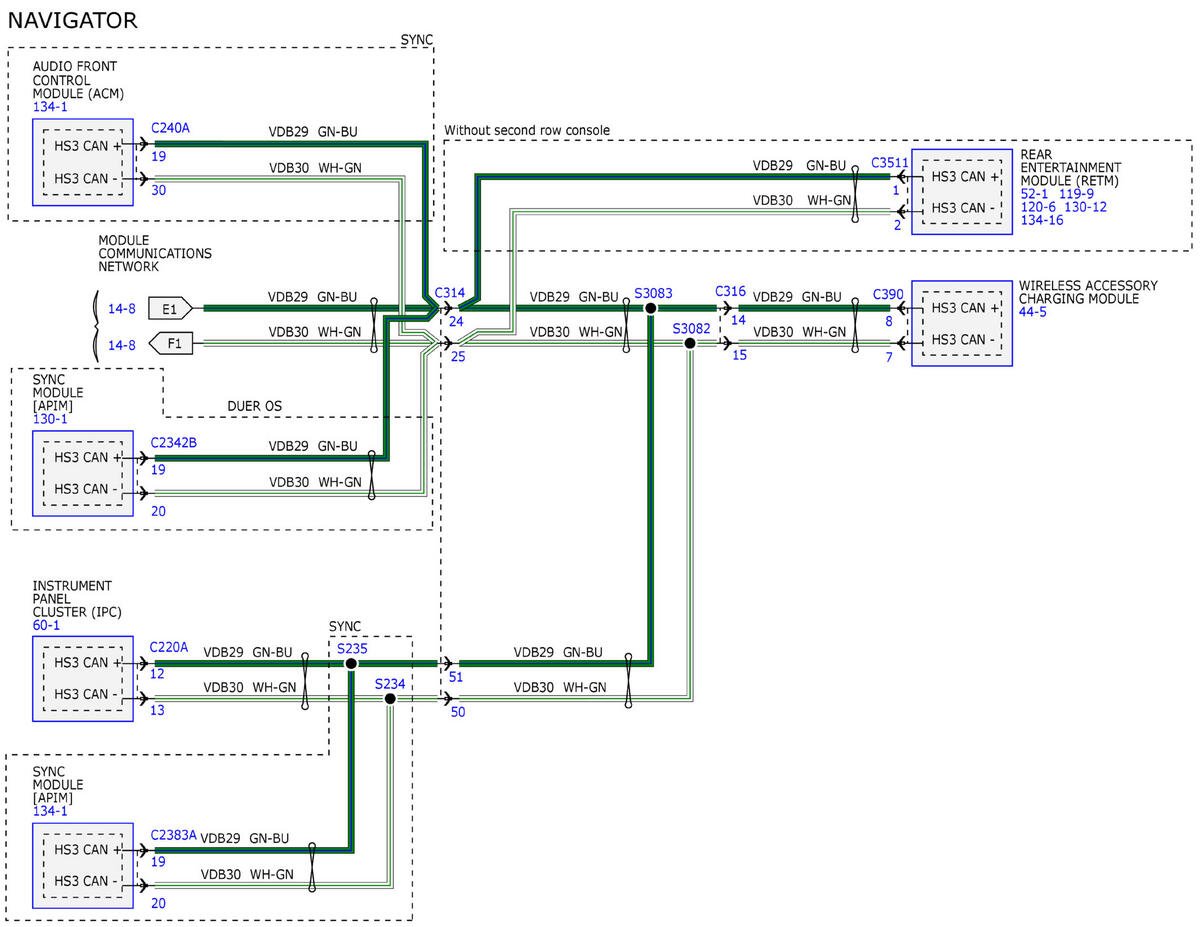
Task: Click the 'WIRELESS ACCESSORY CHARGING MODULE' label
Action: click(x=1088, y=292)
